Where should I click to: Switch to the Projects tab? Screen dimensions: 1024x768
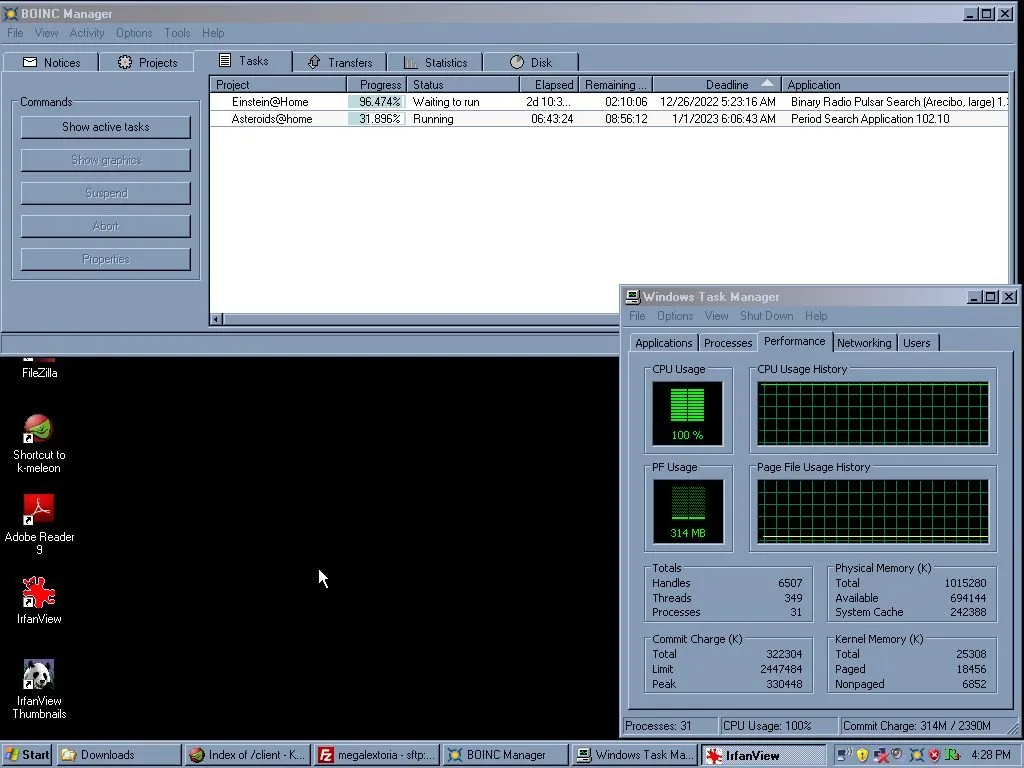pyautogui.click(x=147, y=63)
